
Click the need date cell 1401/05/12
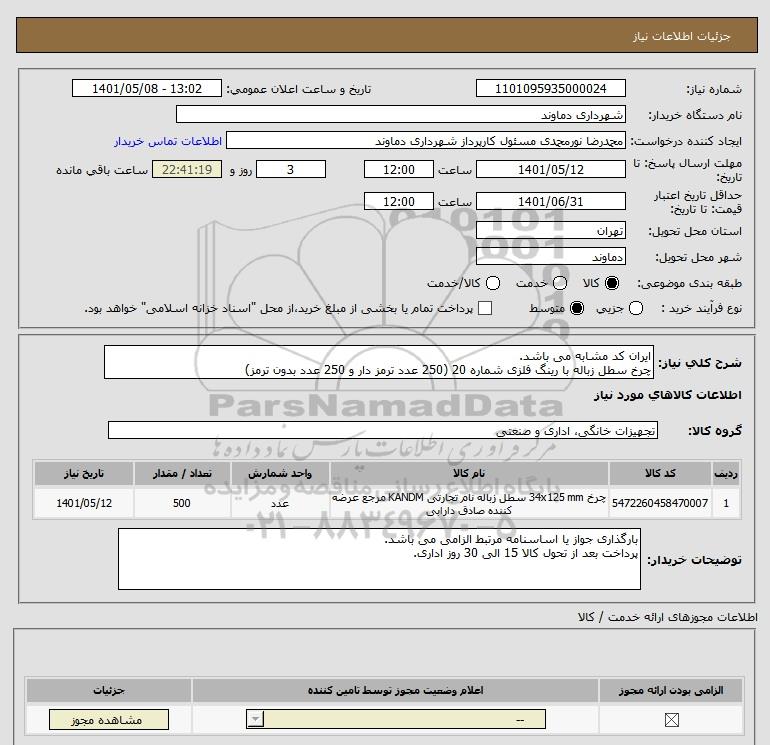tap(83, 503)
